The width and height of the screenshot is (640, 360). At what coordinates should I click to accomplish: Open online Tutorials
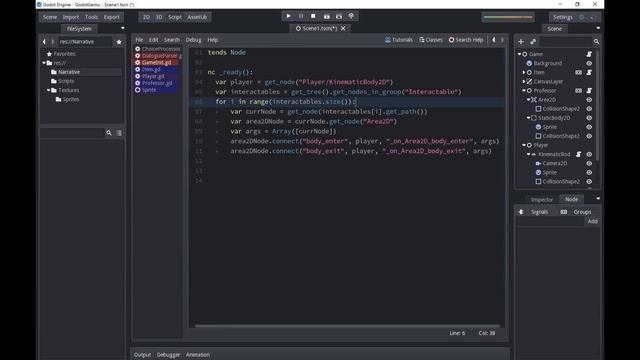[398, 40]
